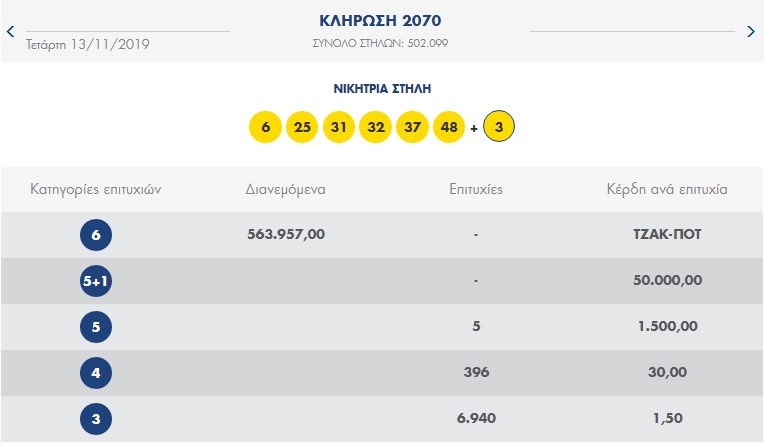Click the Κέρδη ανά επιτυχία column header
Viewport: 764px width, 444px height.
667,189
